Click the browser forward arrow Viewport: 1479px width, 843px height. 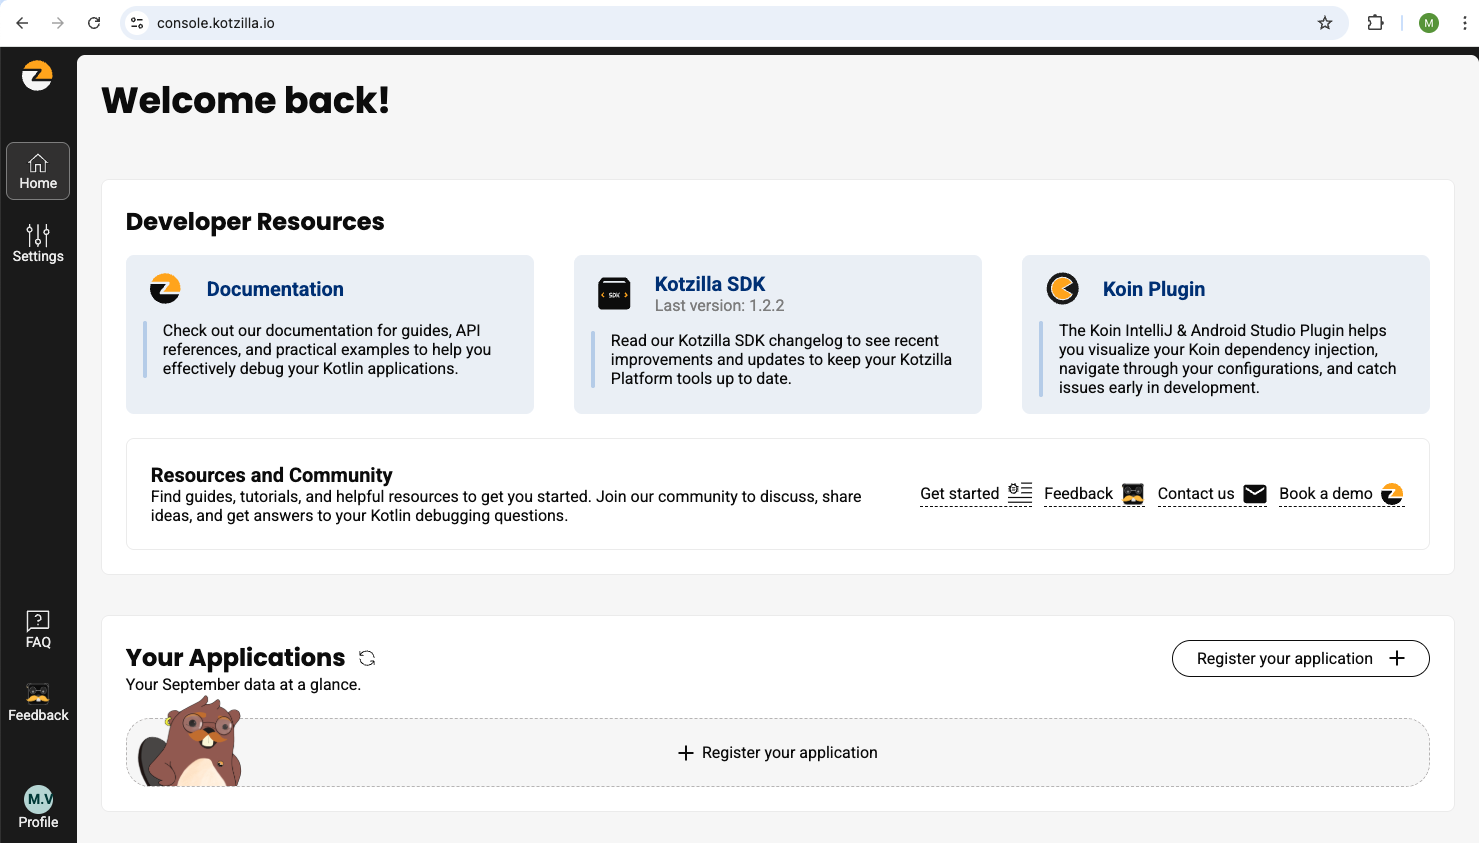point(58,23)
